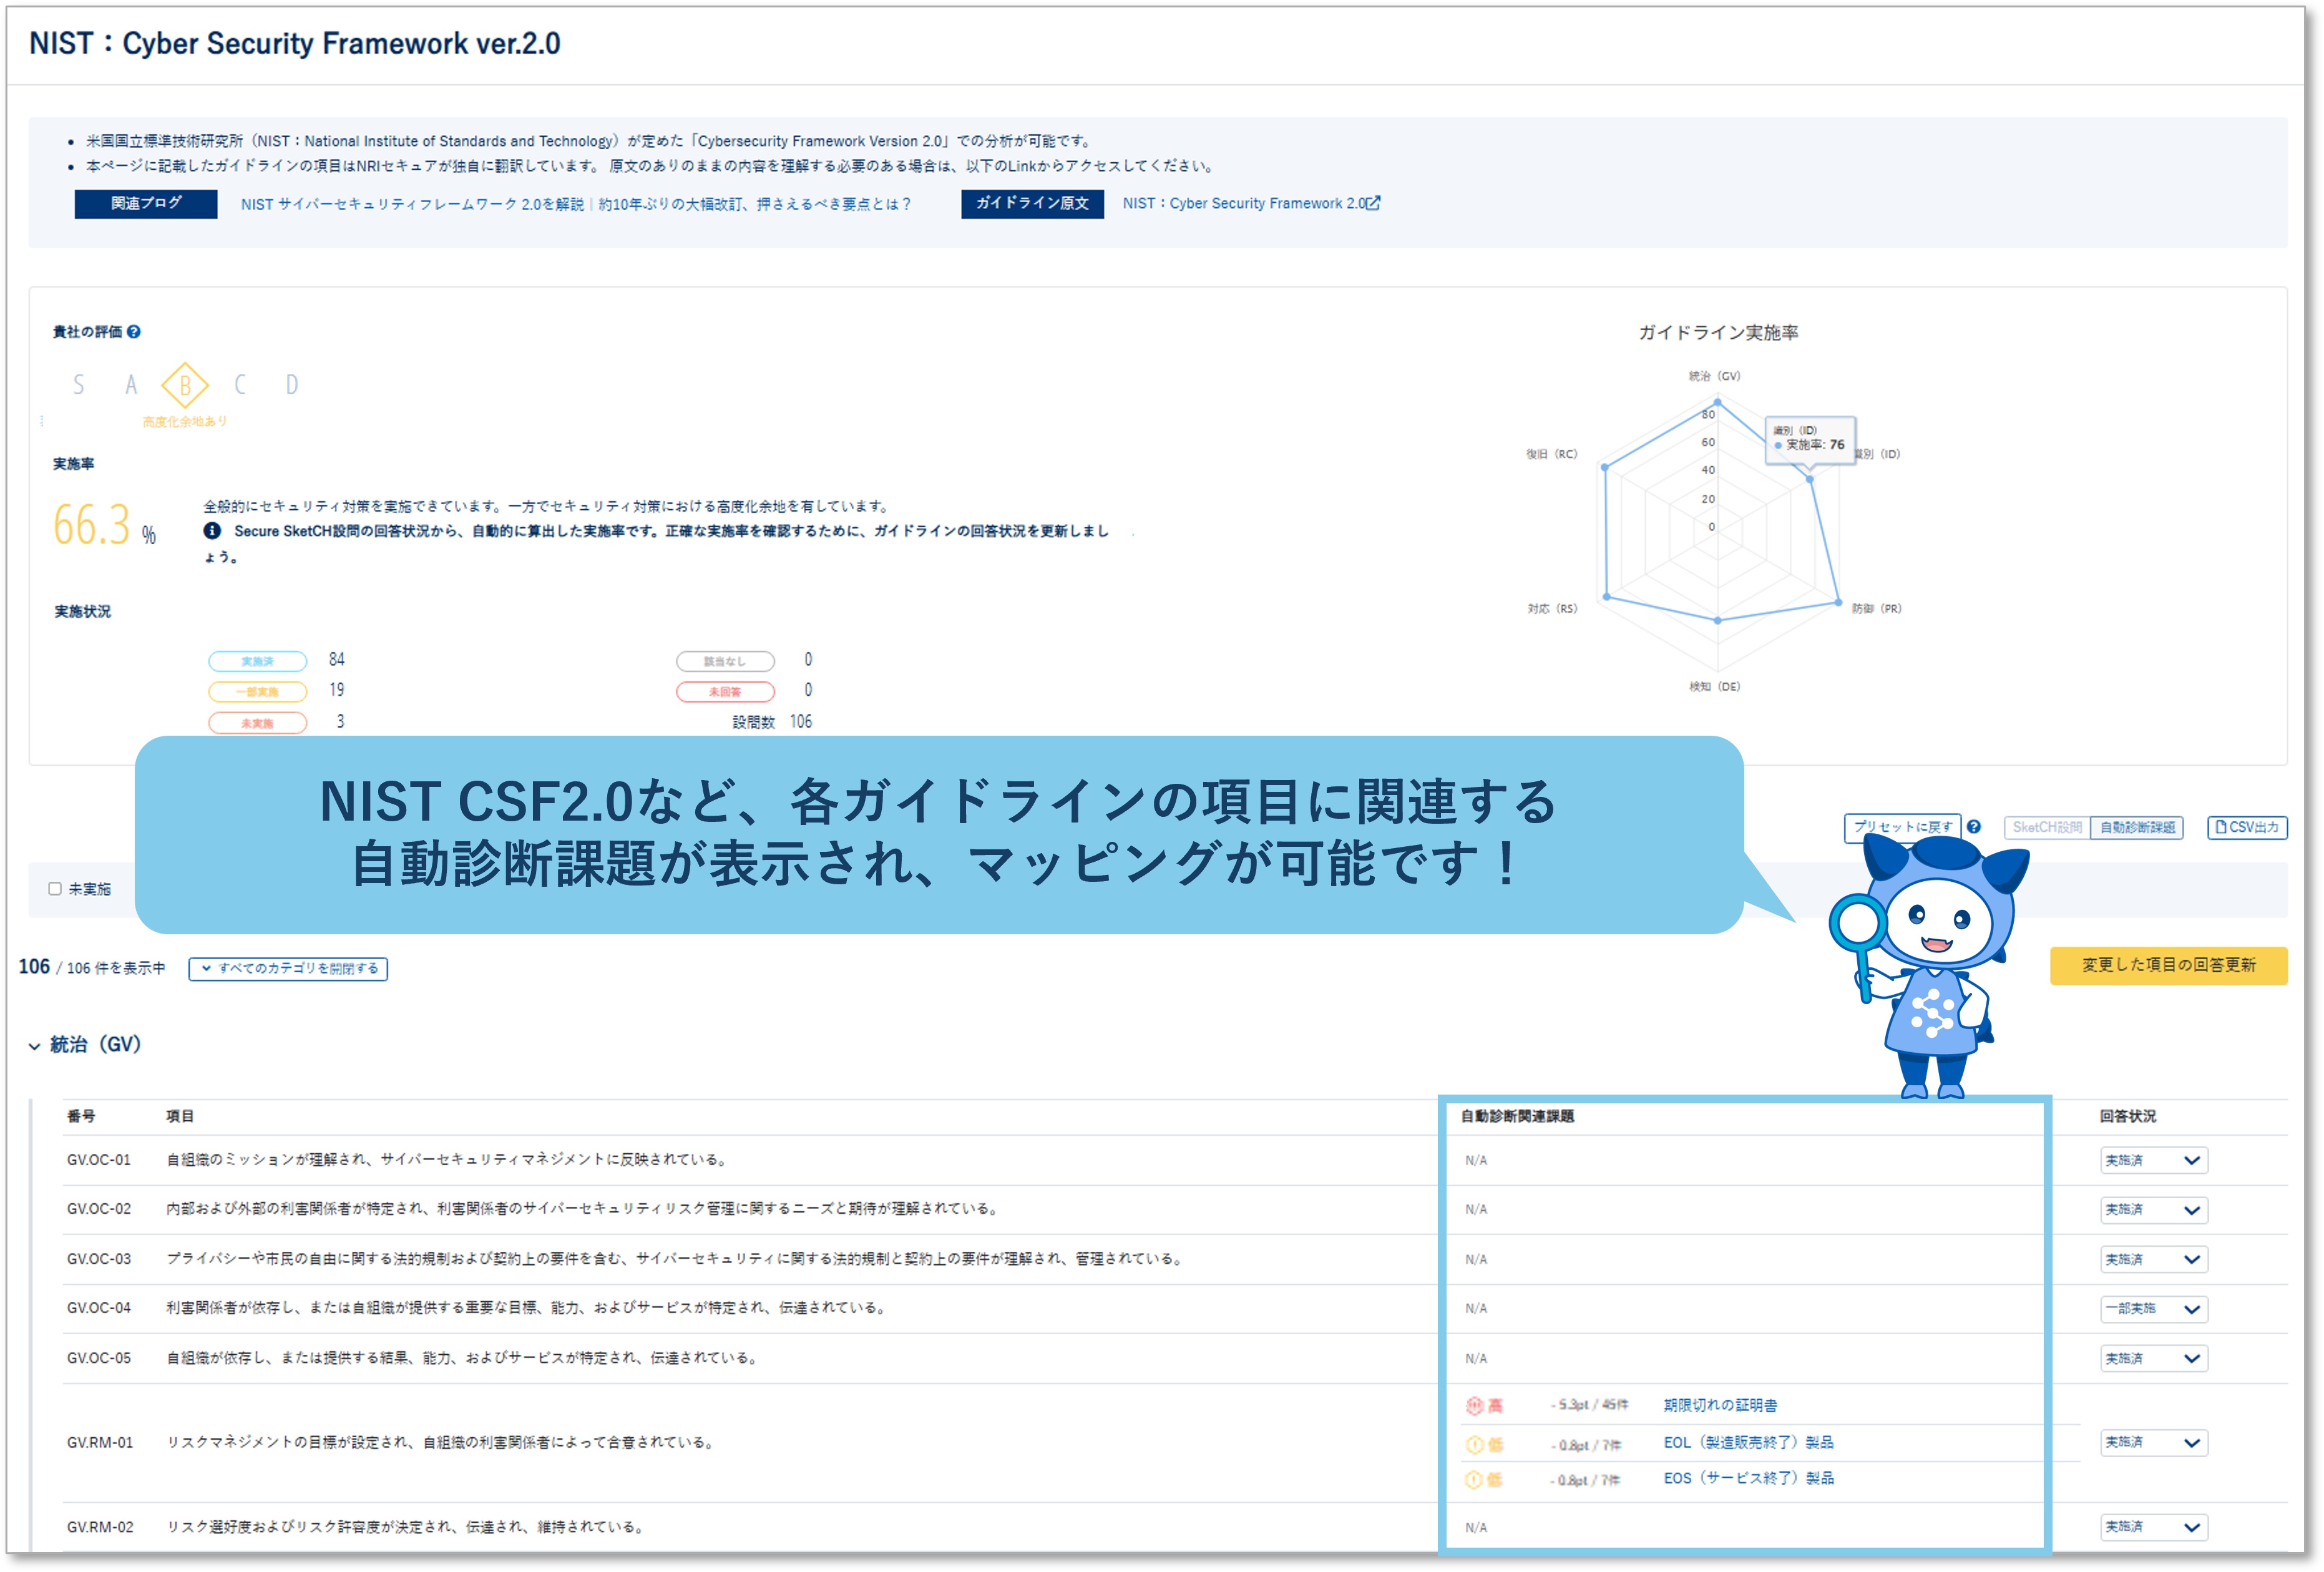The width and height of the screenshot is (2324, 1572).
Task: Open help tooltip beside プリセットに戻す button
Action: tap(1974, 827)
